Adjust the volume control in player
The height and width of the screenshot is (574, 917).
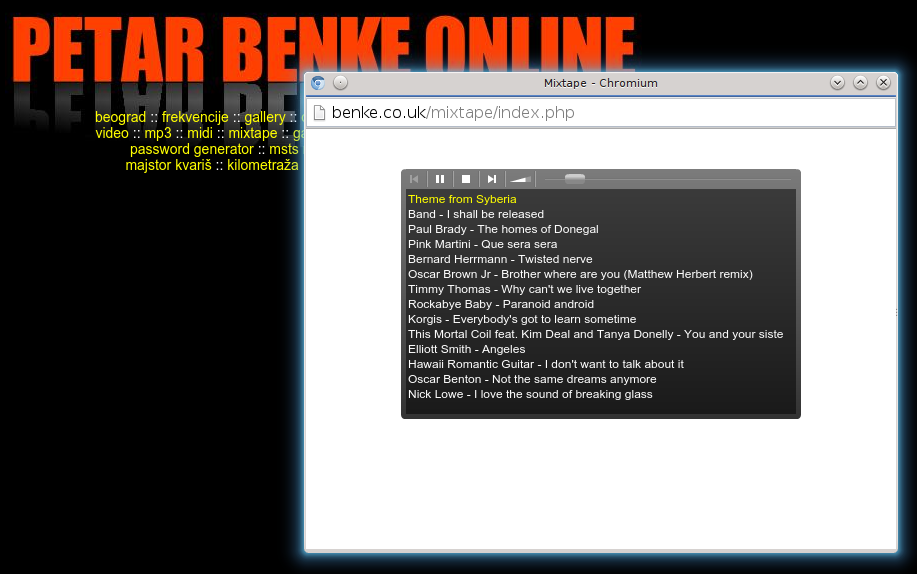[x=520, y=179]
